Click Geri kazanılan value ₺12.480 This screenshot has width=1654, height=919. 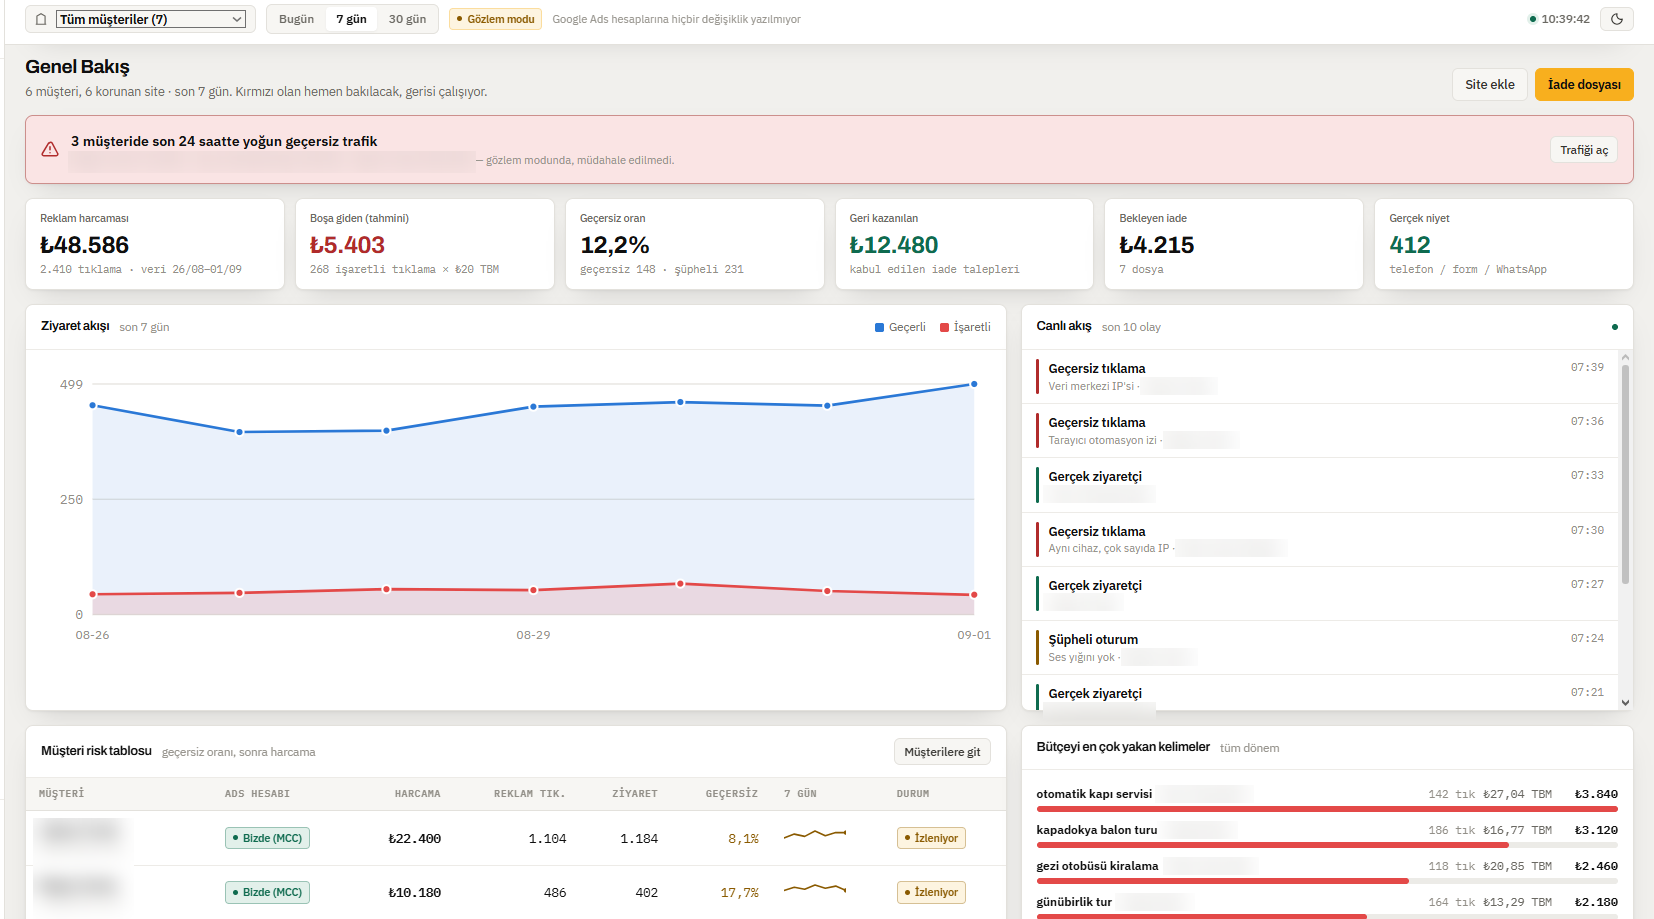tap(894, 245)
